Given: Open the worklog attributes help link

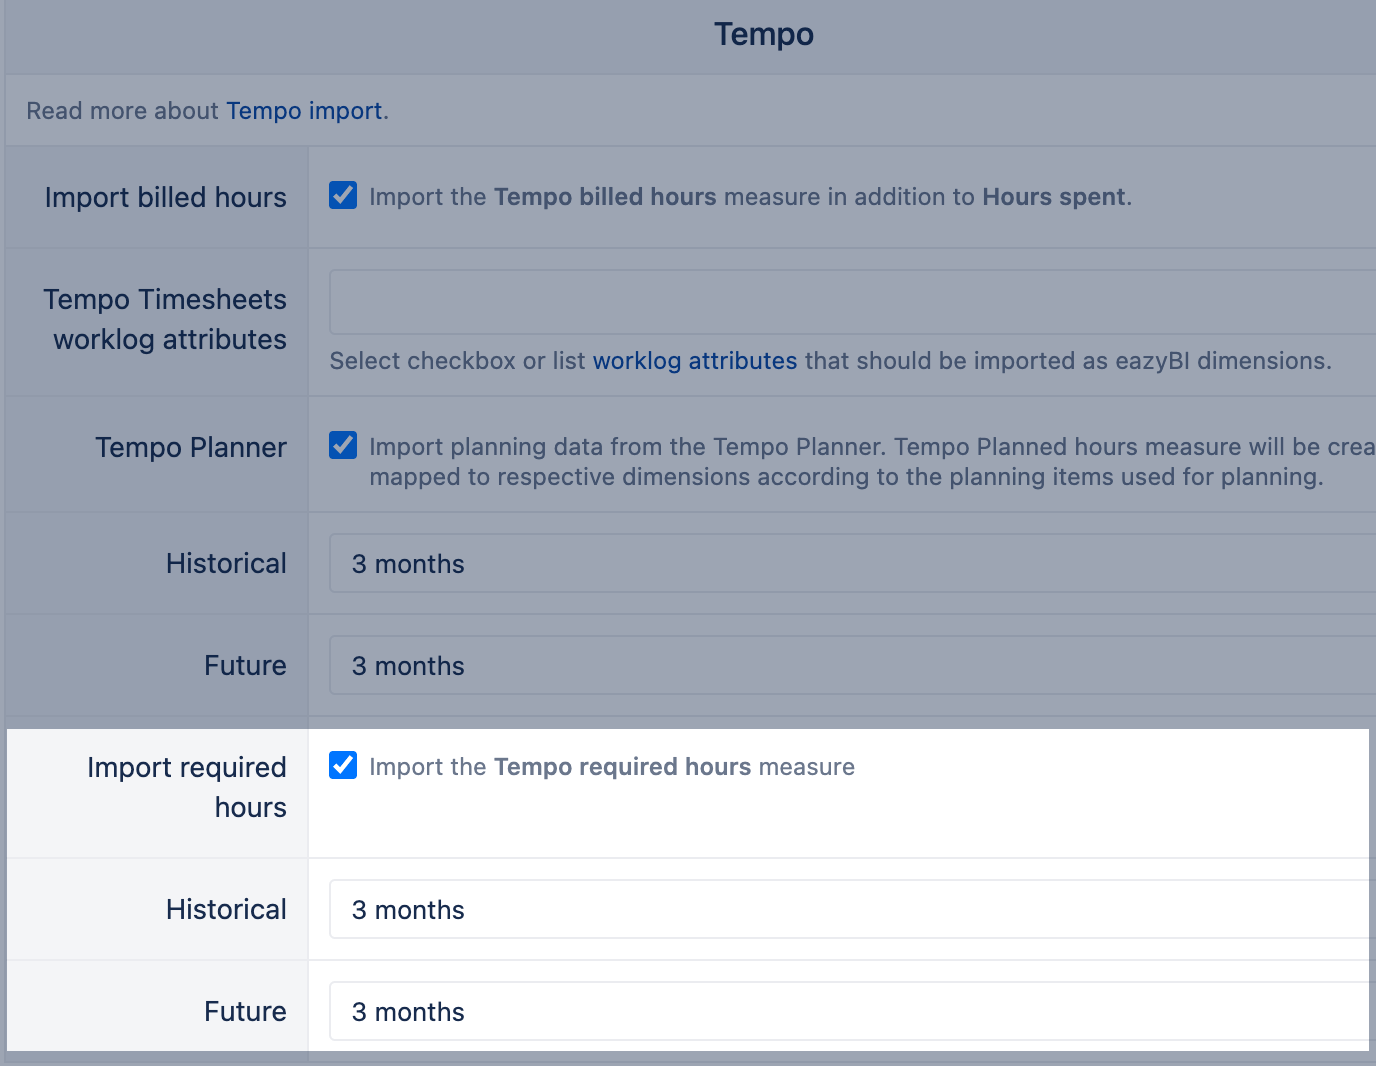Looking at the screenshot, I should [694, 361].
